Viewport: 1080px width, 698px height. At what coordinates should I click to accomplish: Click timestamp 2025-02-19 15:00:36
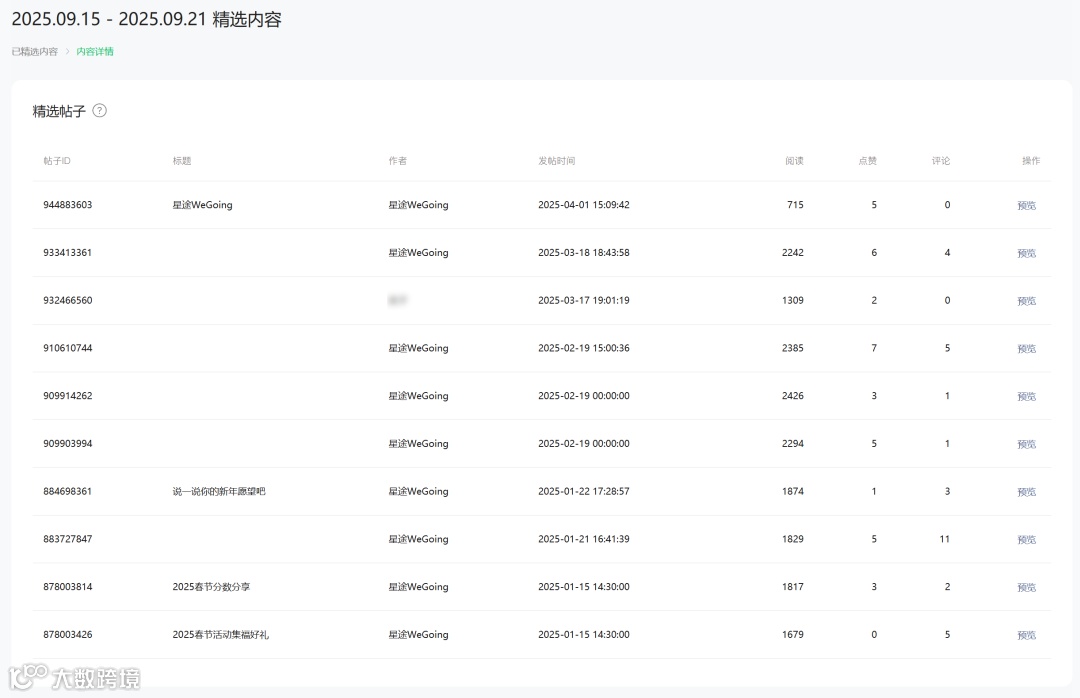point(583,348)
